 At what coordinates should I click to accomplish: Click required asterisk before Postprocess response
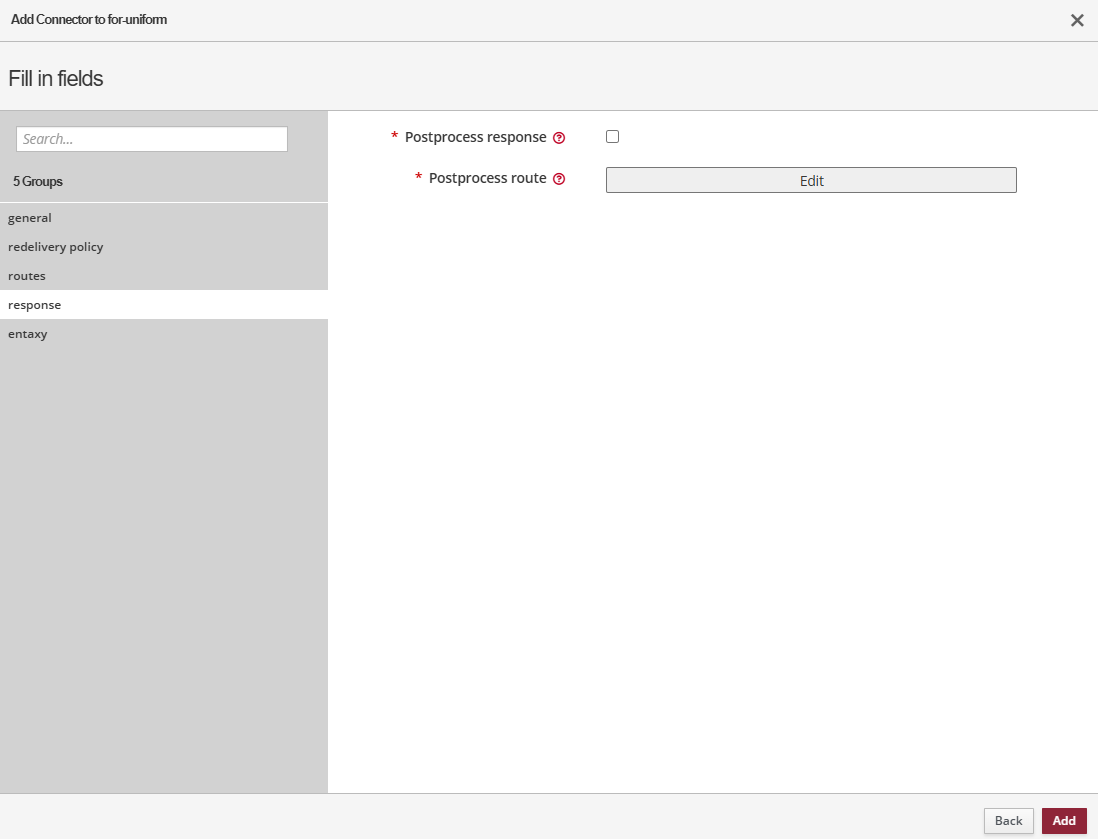tap(394, 137)
